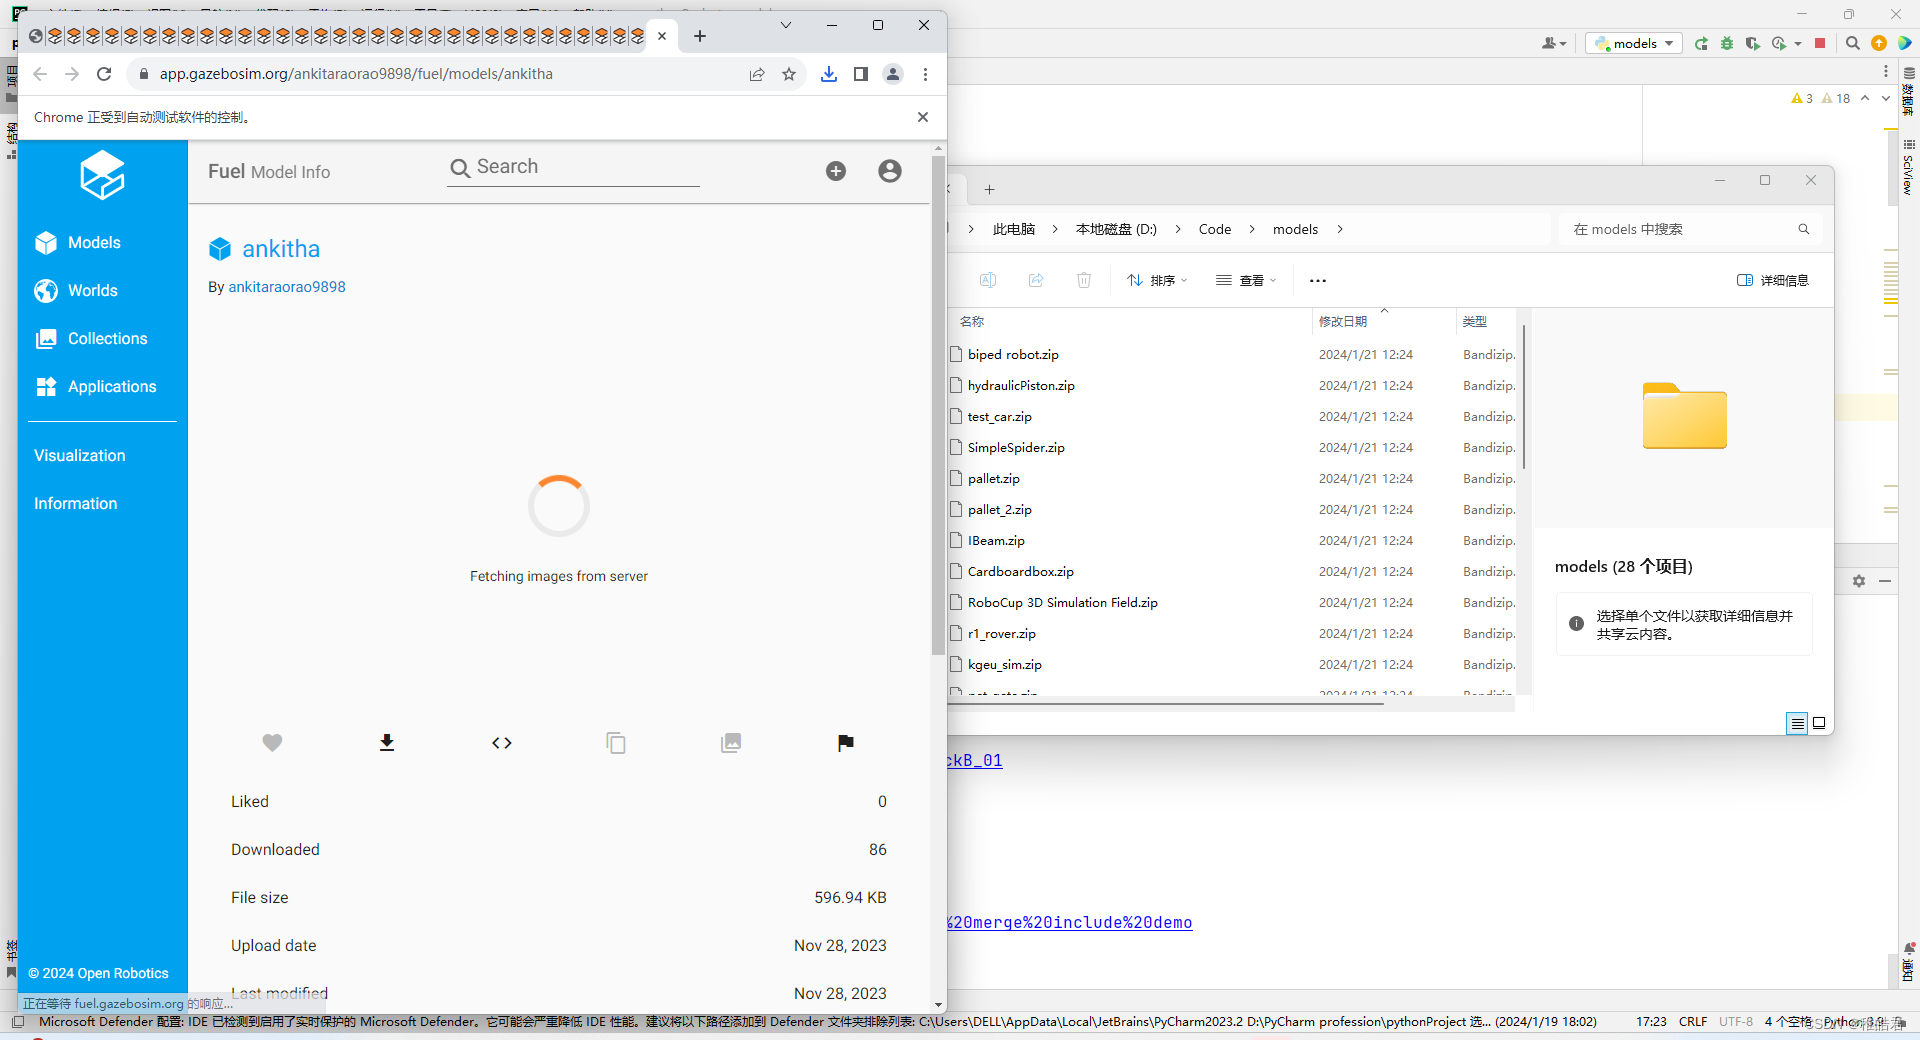Open PyCharm editor tabs options menu
This screenshot has height=1040, width=1920.
point(1886,71)
